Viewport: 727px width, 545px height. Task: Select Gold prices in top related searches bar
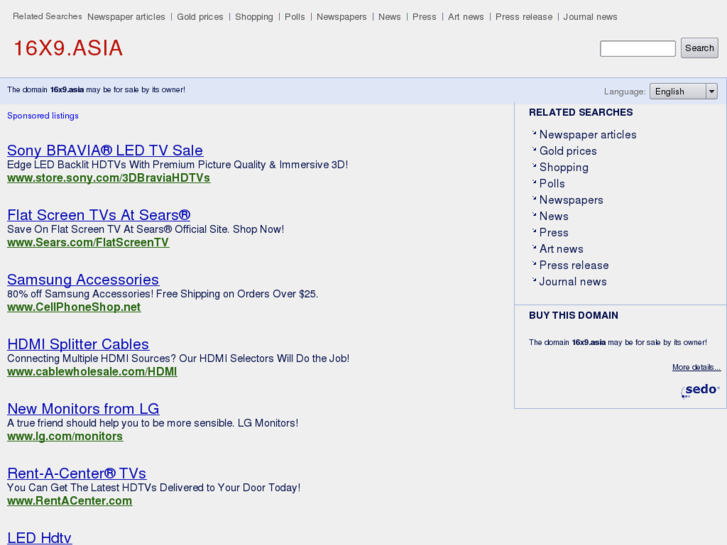[x=200, y=17]
